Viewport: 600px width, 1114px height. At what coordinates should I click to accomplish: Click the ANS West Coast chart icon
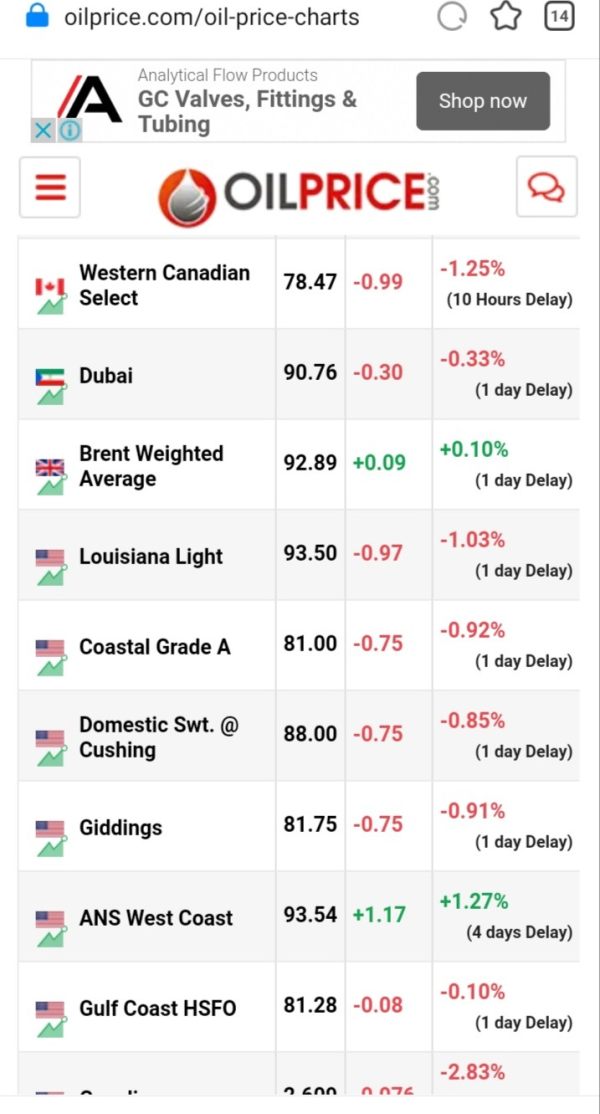pos(50,928)
